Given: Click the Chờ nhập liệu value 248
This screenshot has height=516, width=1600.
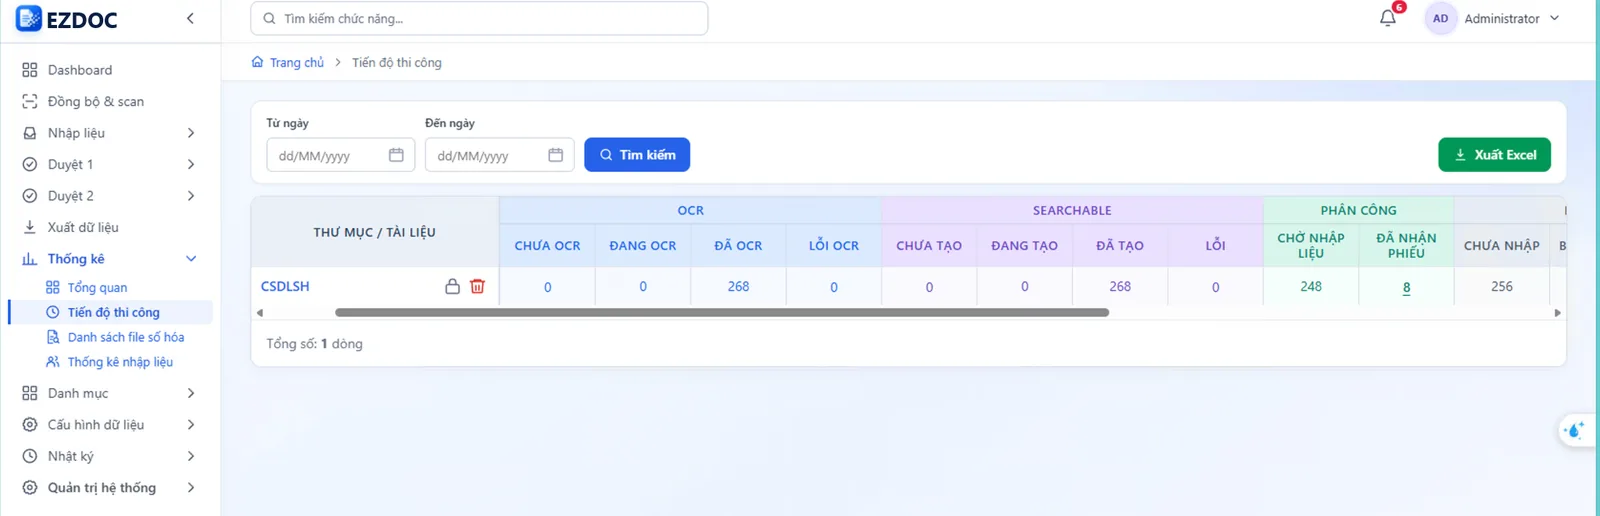Looking at the screenshot, I should point(1311,286).
